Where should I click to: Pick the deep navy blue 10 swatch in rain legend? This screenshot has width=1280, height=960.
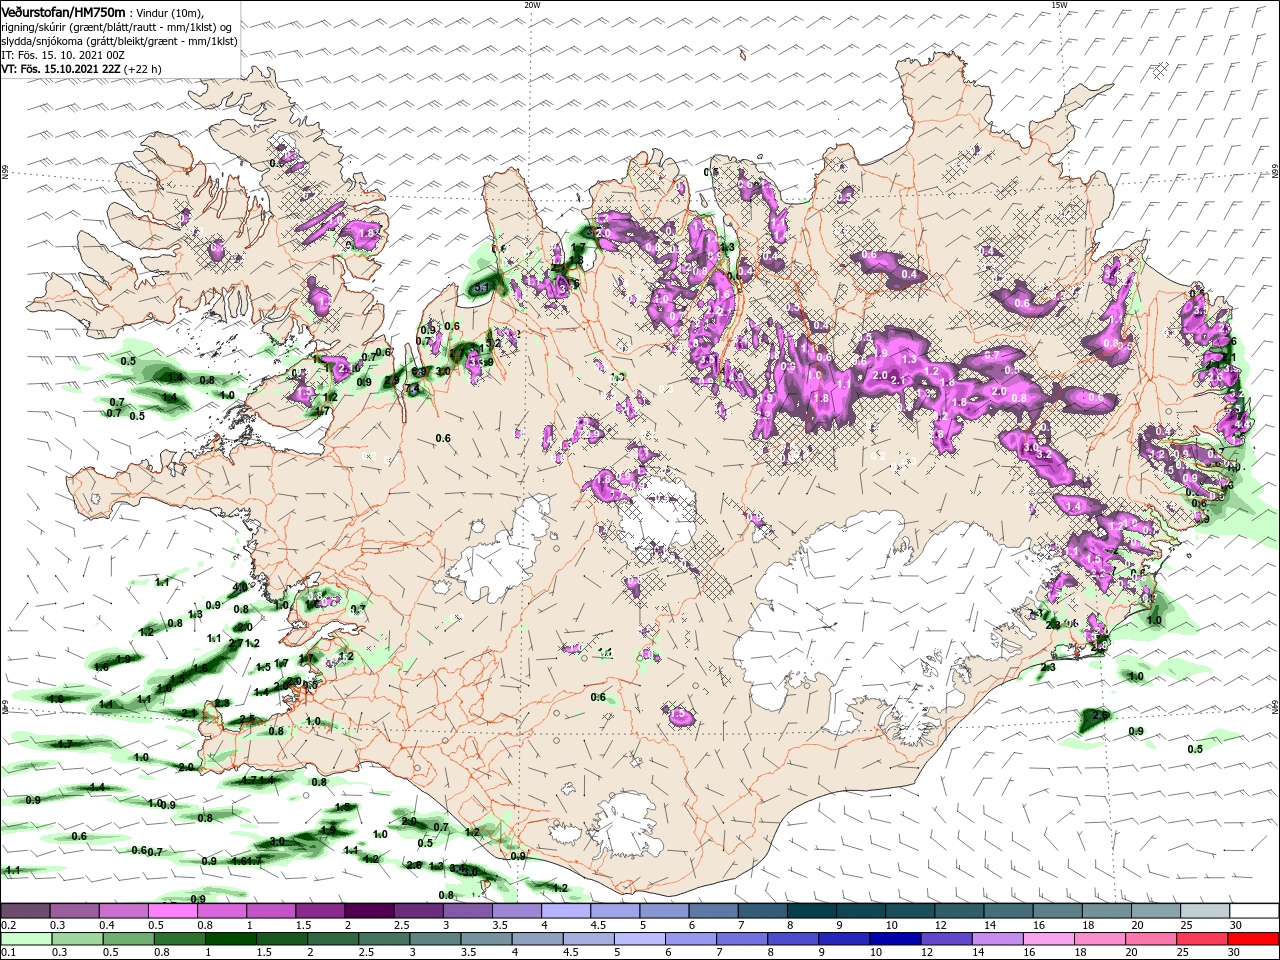pos(895,938)
